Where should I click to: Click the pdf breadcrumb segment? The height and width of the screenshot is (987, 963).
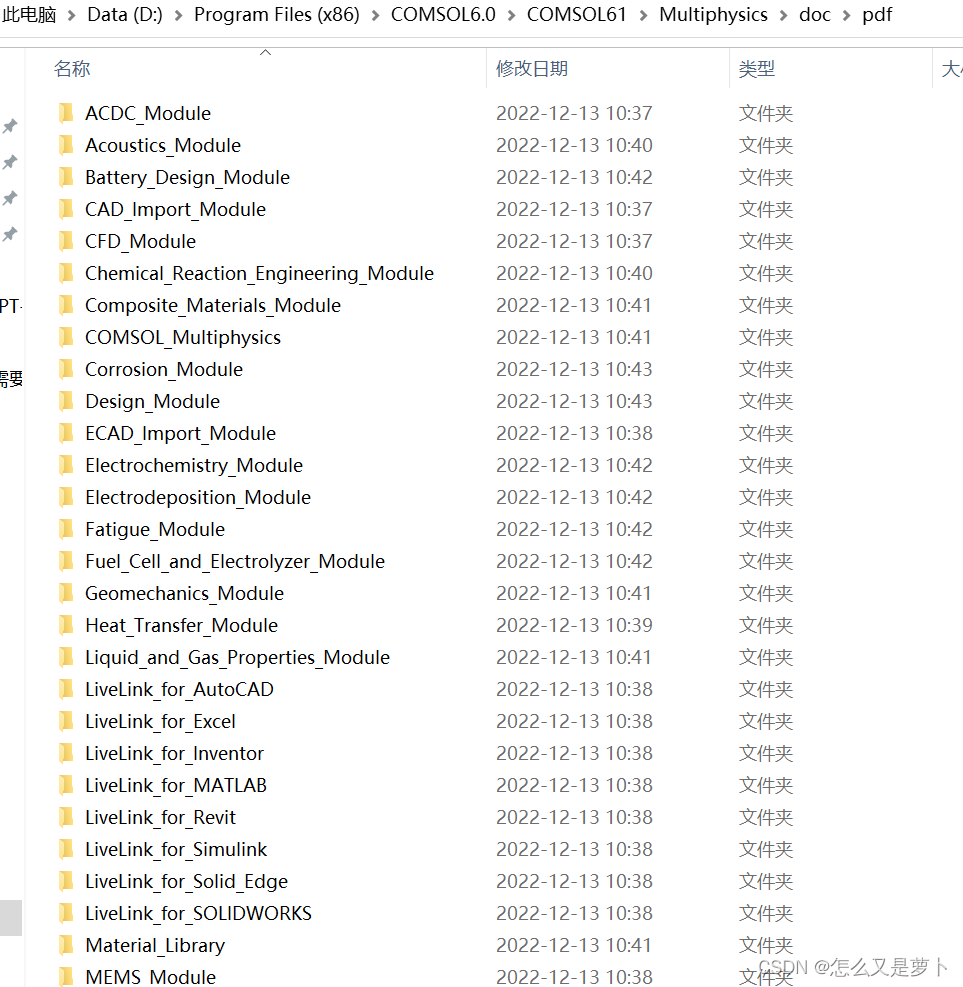pos(877,14)
